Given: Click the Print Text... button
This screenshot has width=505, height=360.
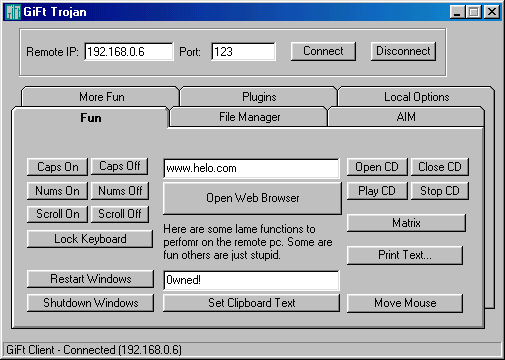Looking at the screenshot, I should point(405,255).
